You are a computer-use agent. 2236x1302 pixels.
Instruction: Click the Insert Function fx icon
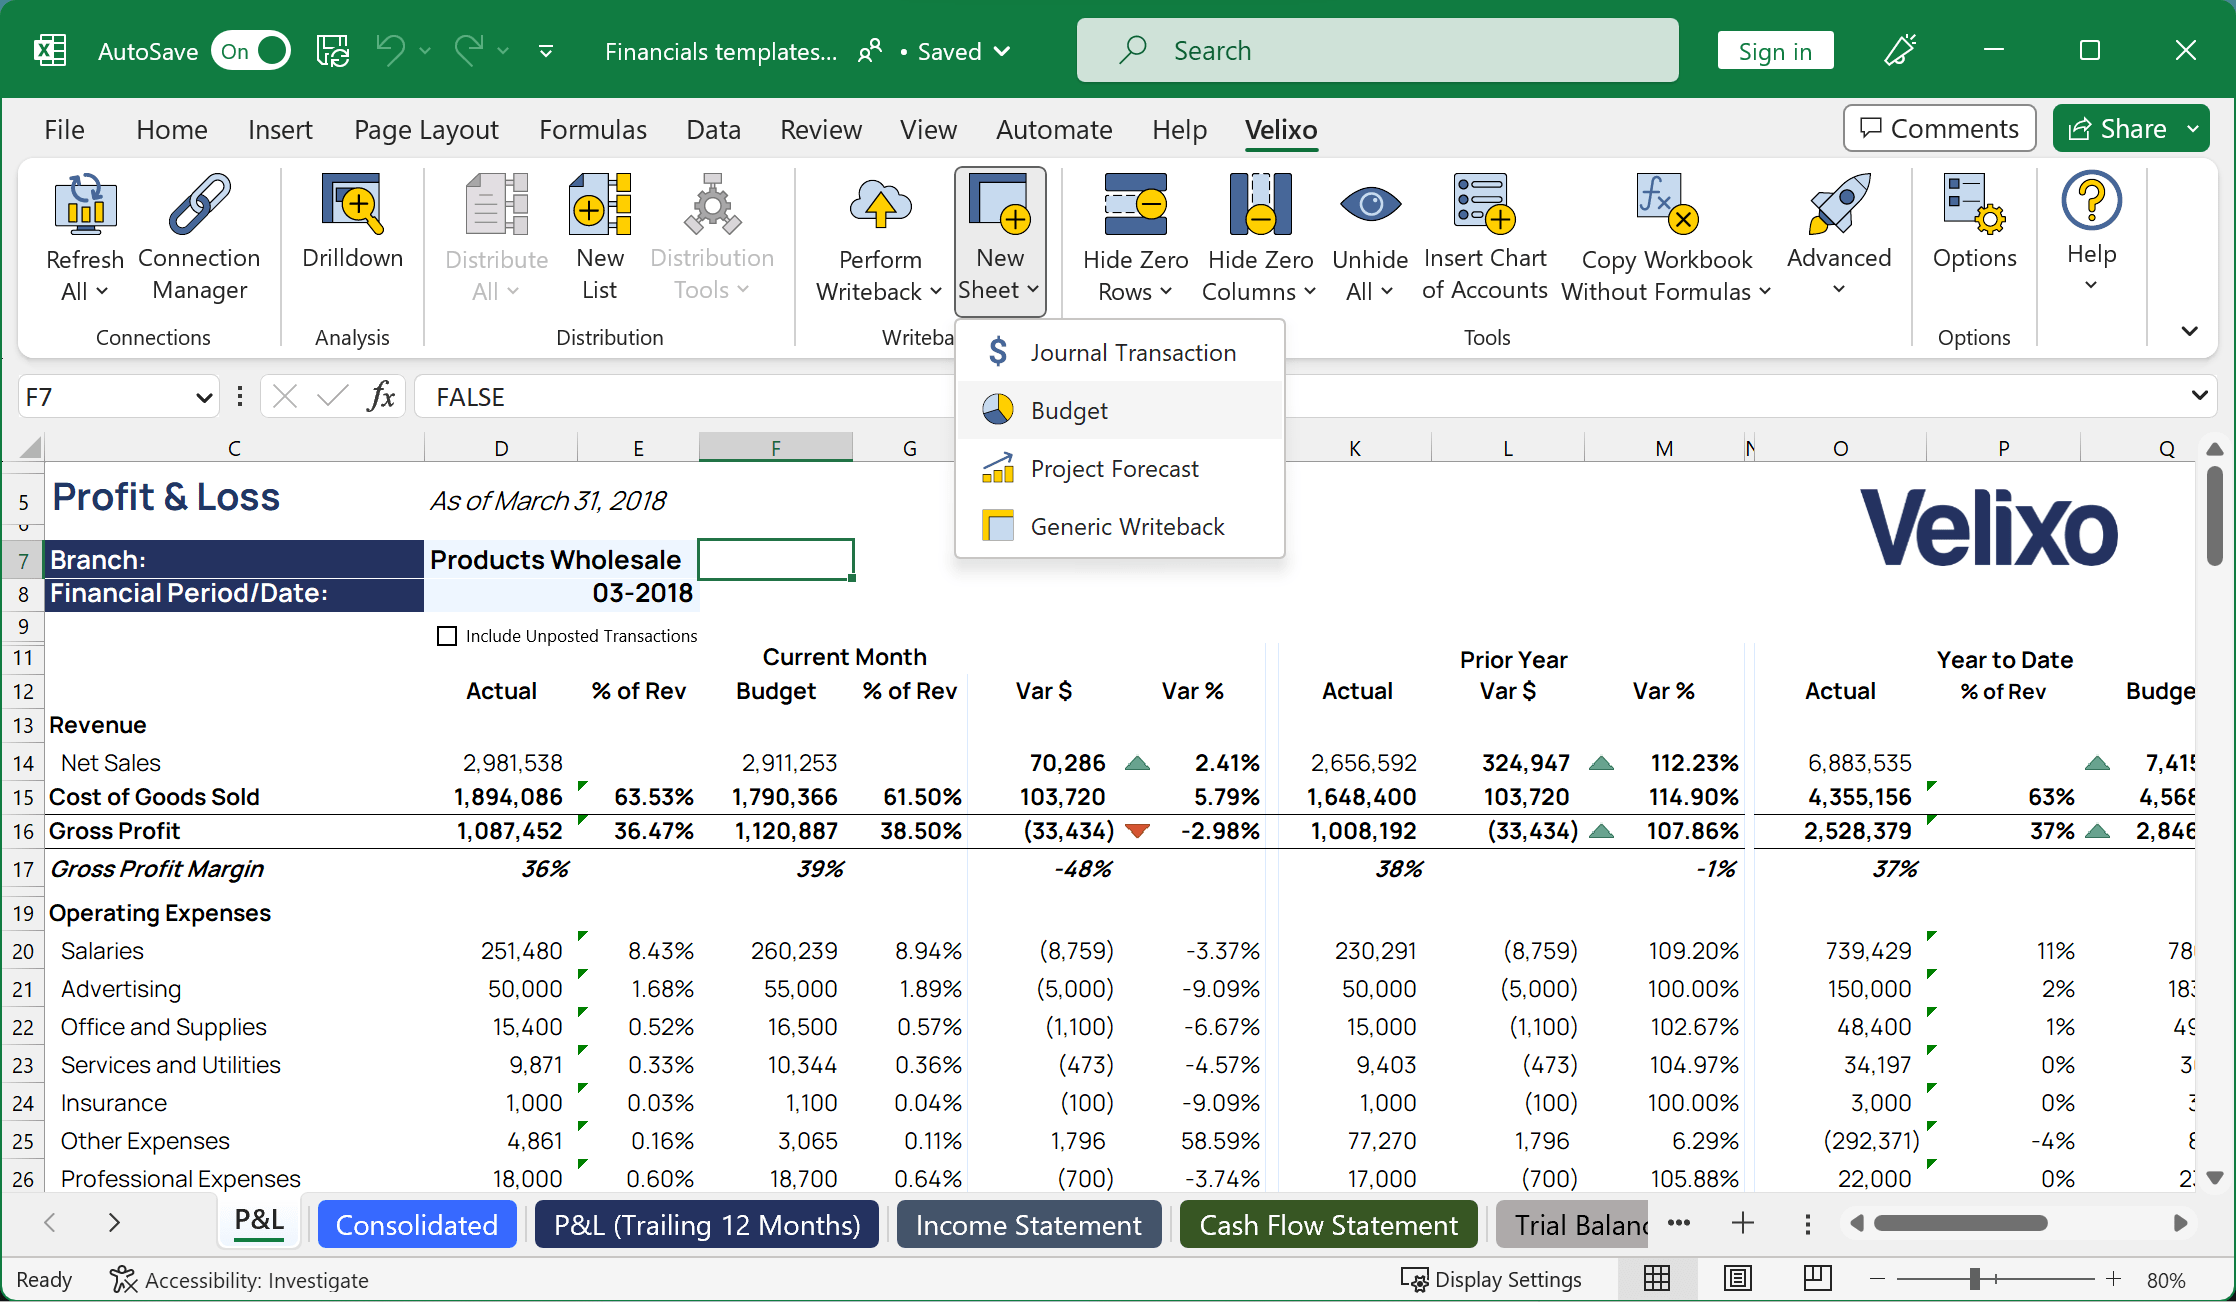(x=381, y=397)
